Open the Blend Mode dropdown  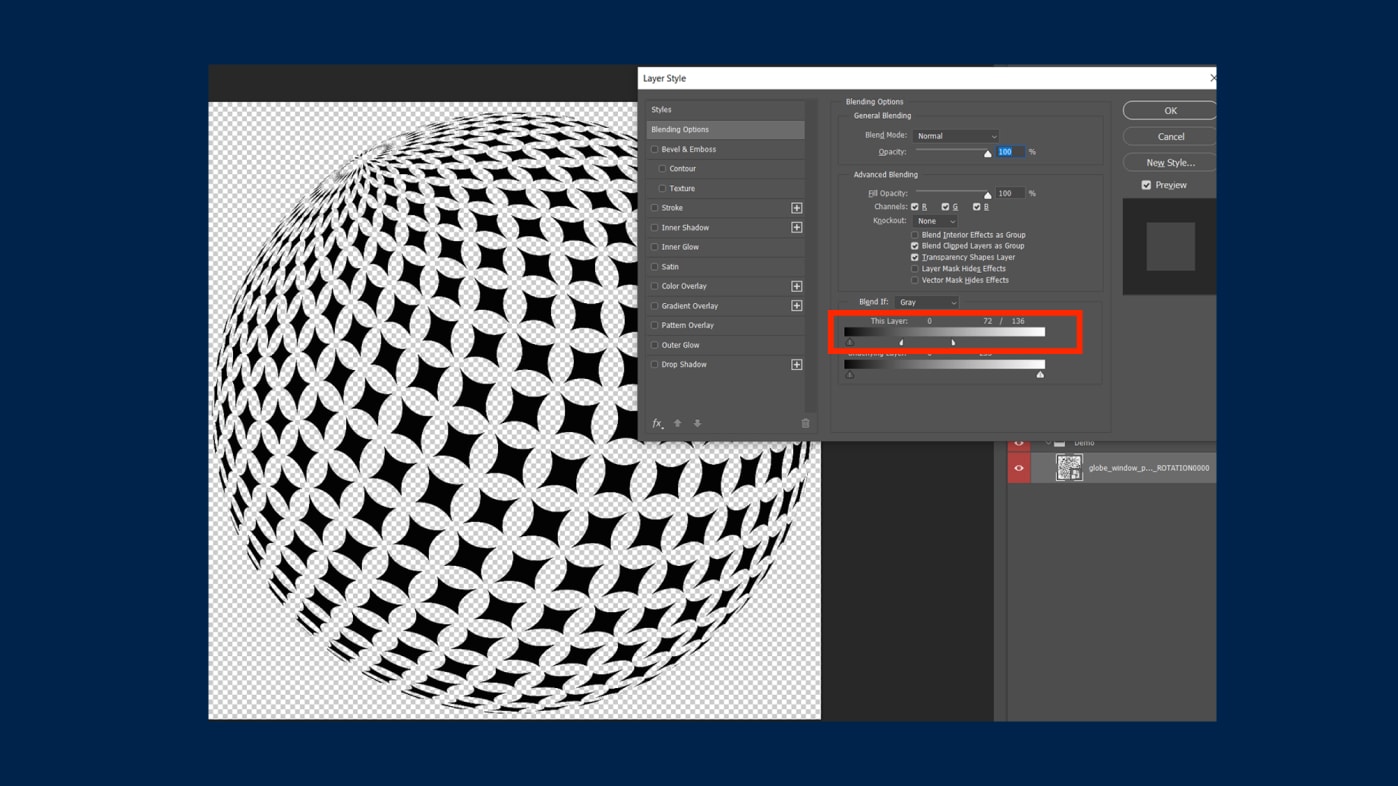(956, 136)
